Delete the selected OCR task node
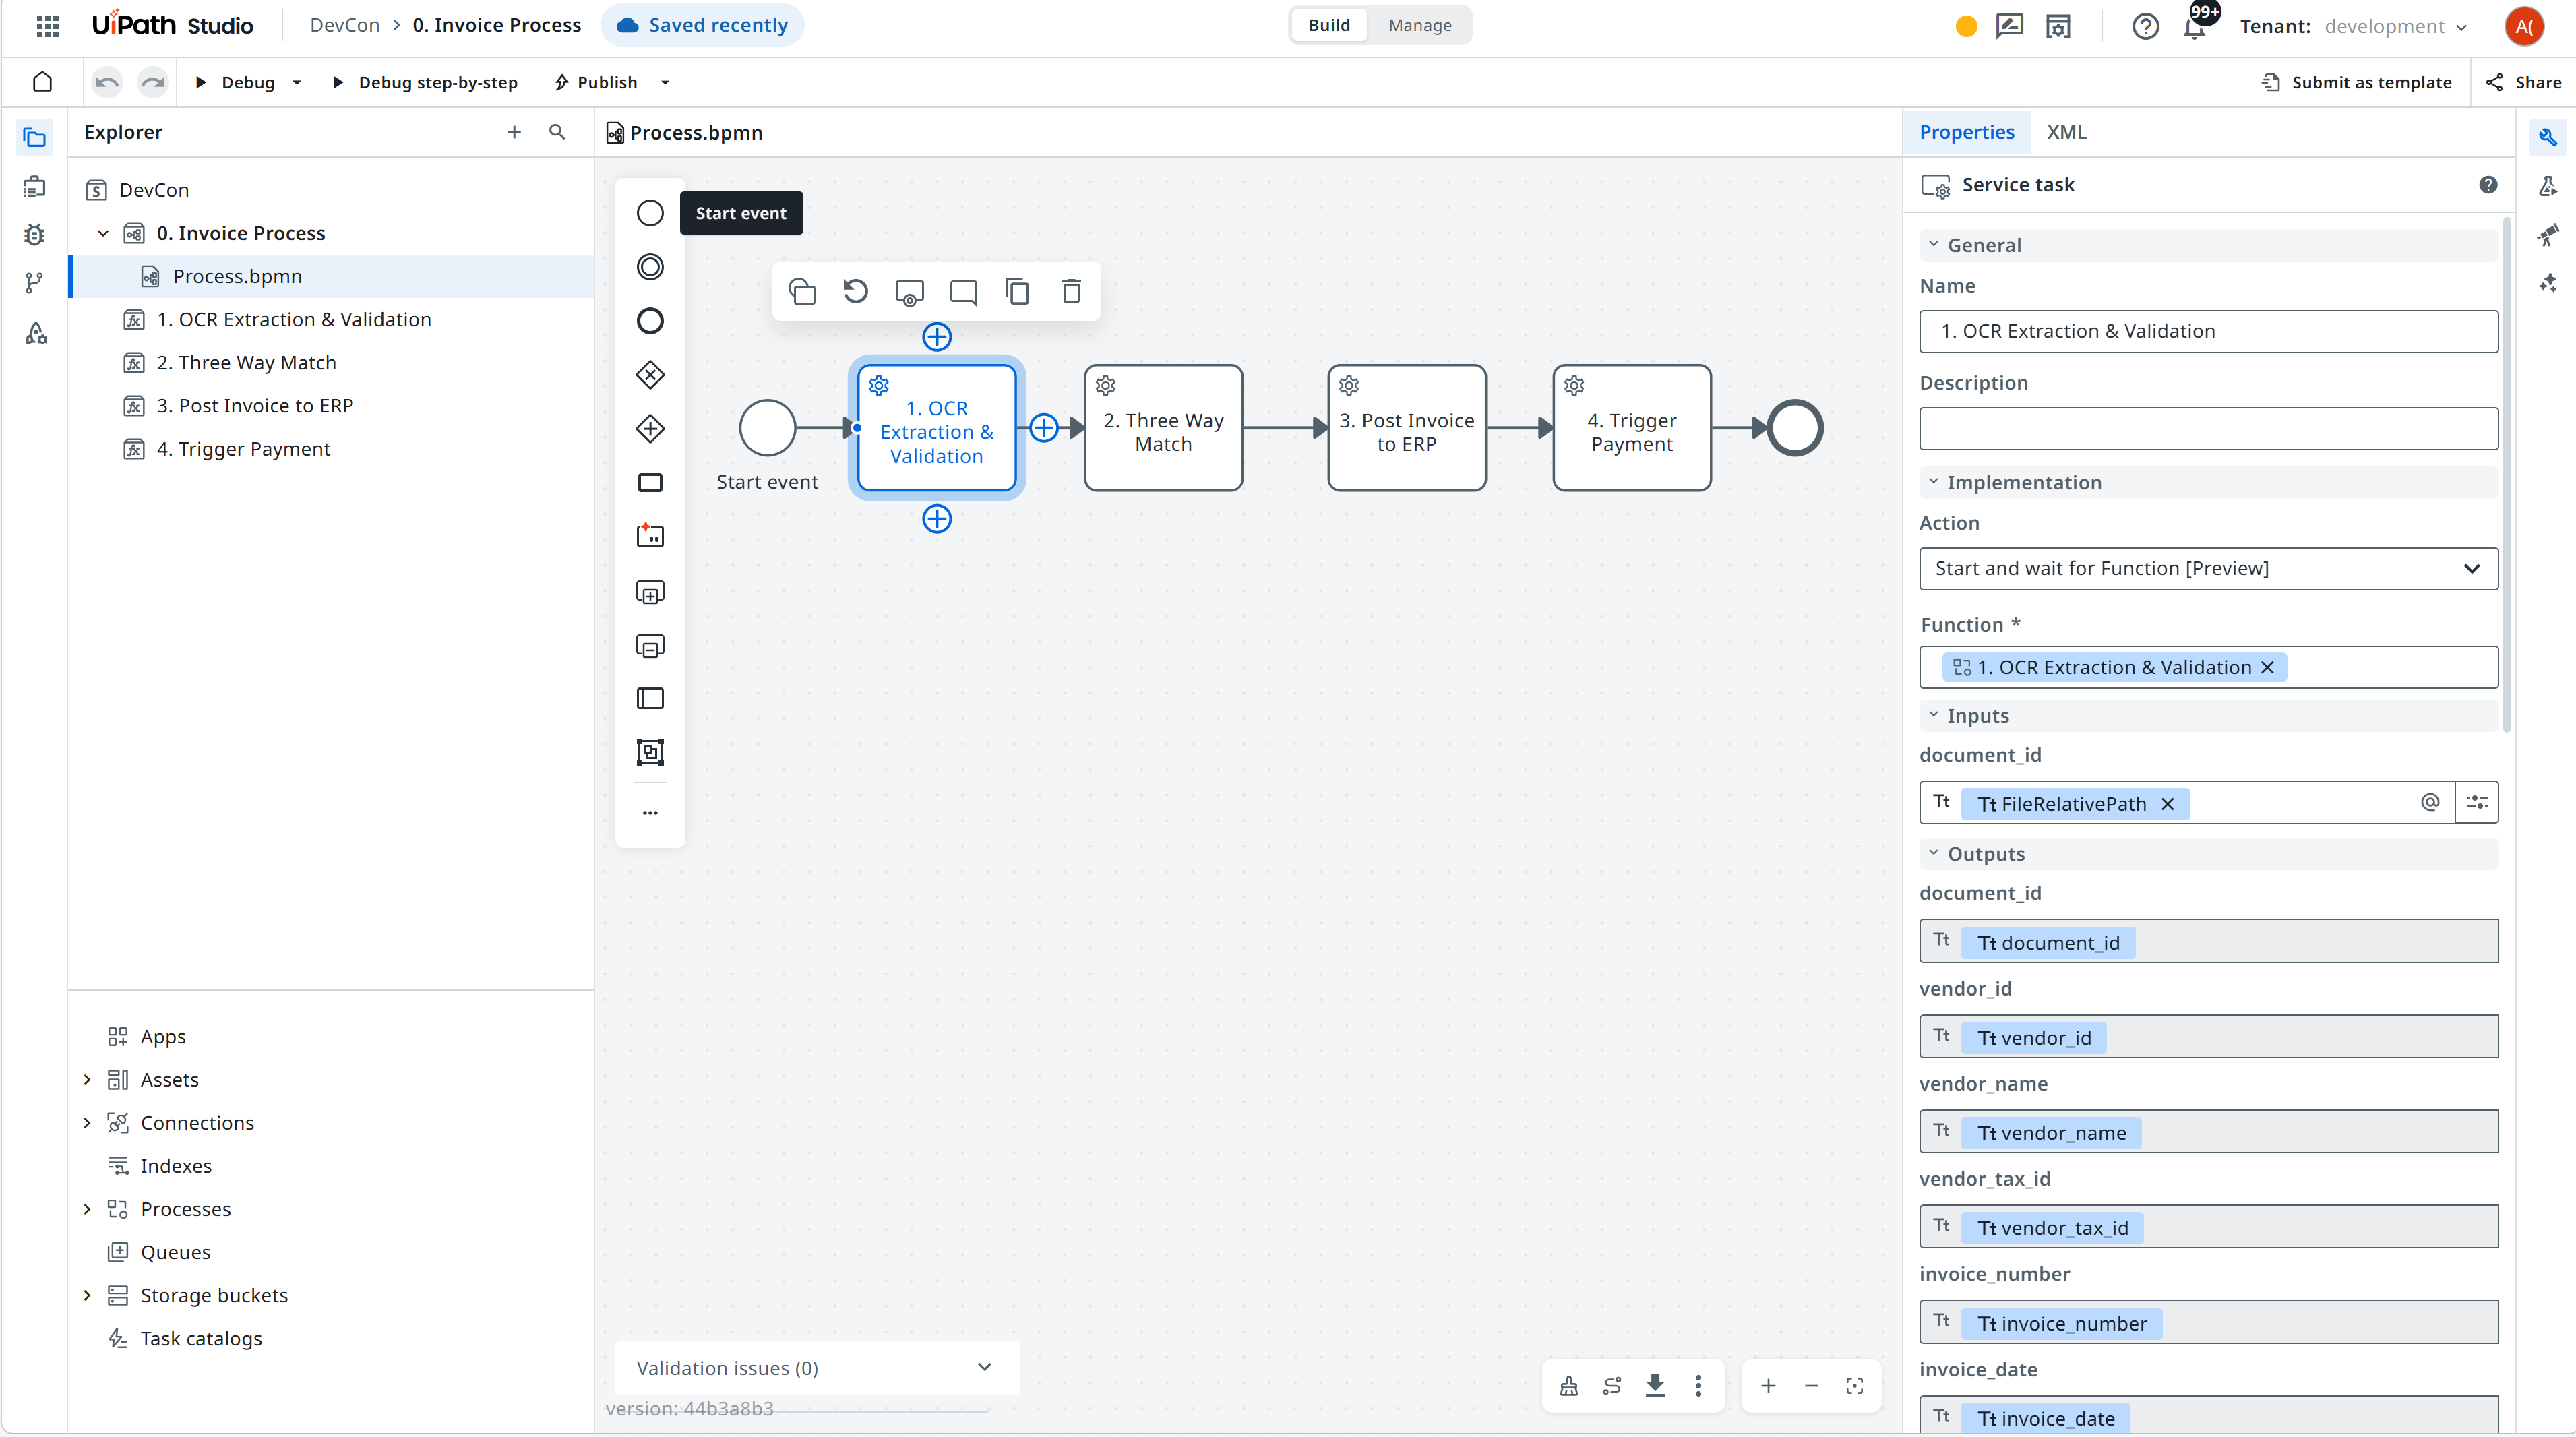 1071,291
